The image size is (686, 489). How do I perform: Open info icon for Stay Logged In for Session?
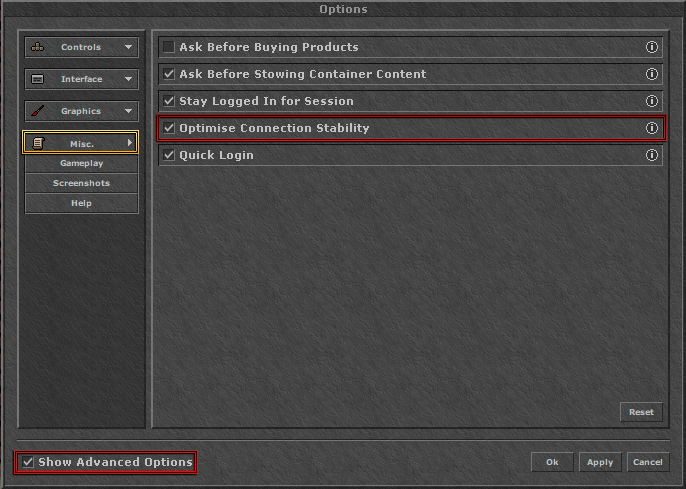[x=652, y=101]
